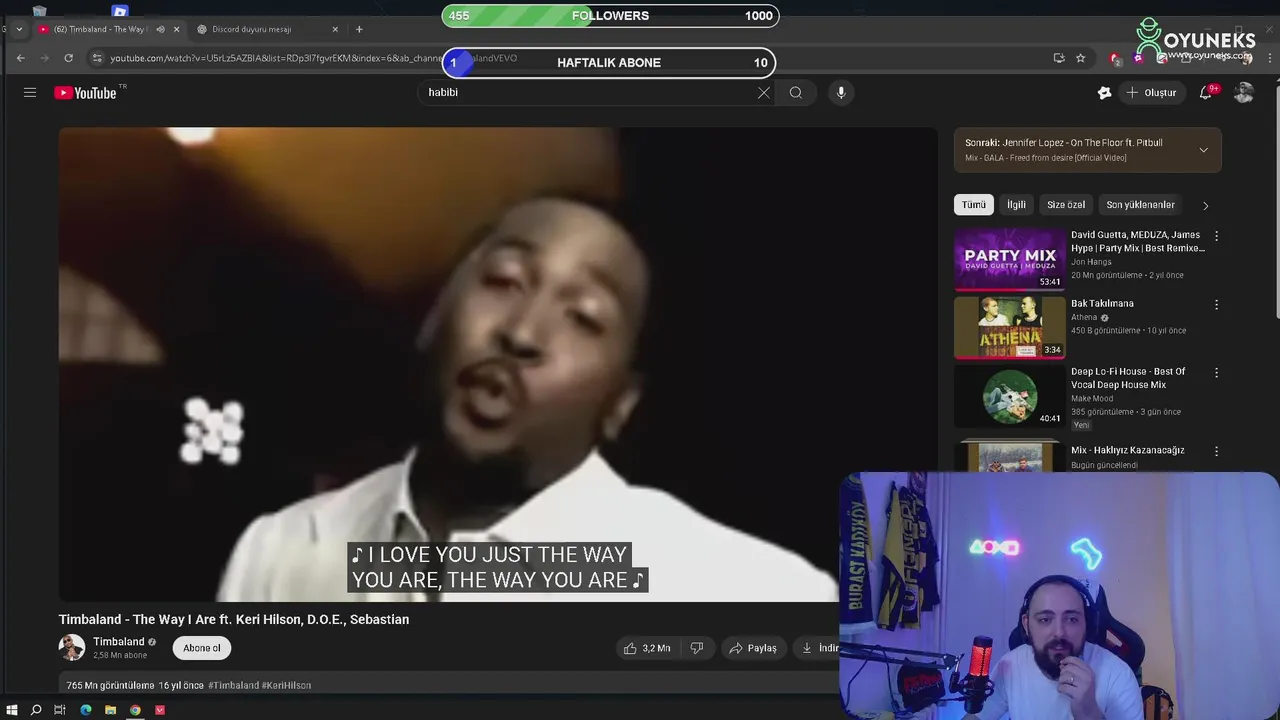Select the Son yüklenenler filter chip
This screenshot has height=720, width=1280.
1140,204
